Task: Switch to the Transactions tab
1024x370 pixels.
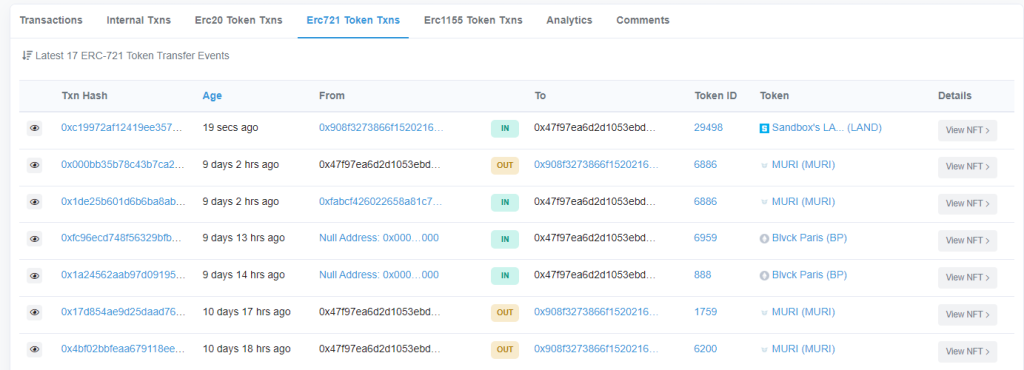Action: (x=51, y=20)
